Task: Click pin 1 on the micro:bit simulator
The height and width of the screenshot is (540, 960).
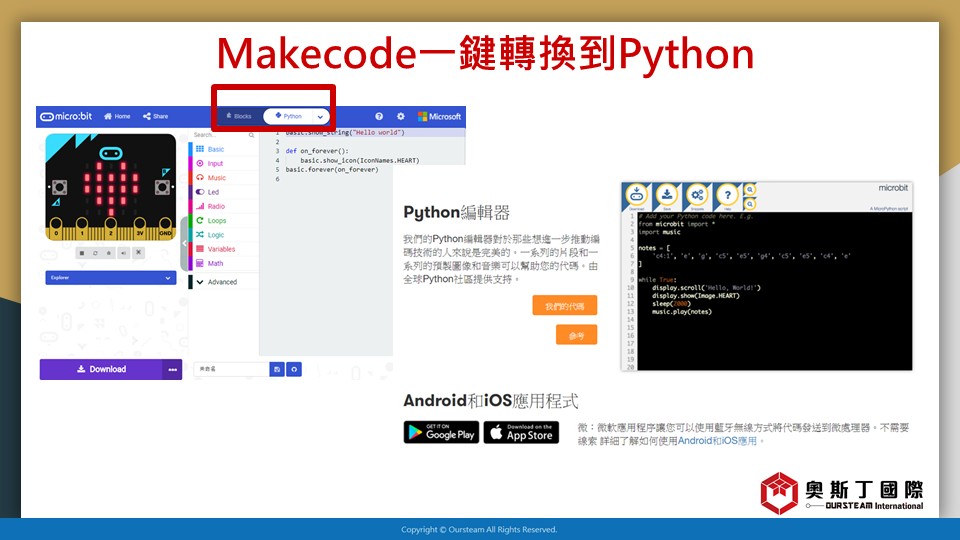Action: [x=82, y=229]
